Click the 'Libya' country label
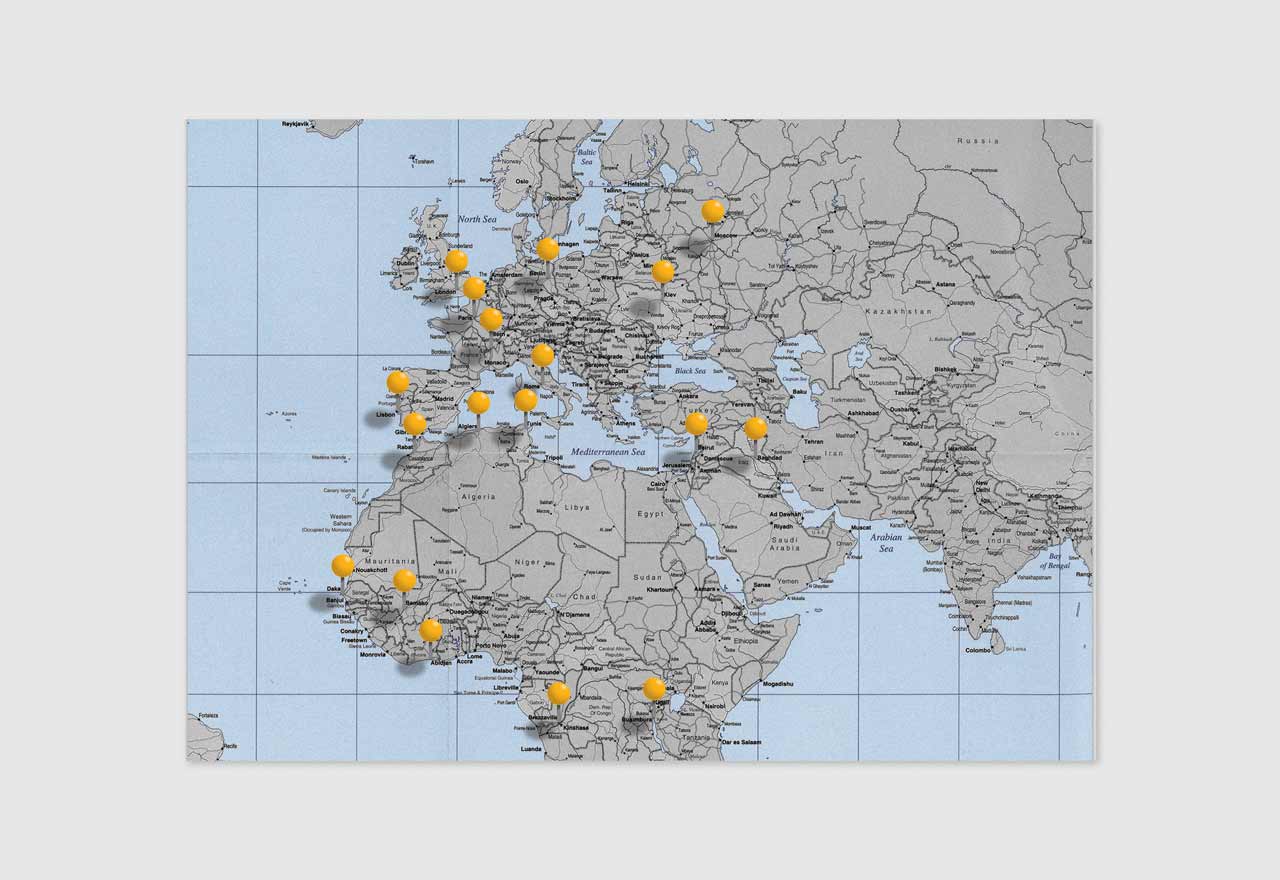The width and height of the screenshot is (1280, 880). coord(577,507)
